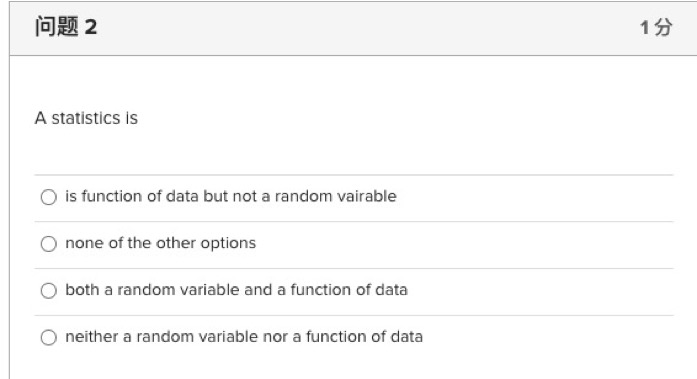Click the "分" character in the header

(x=664, y=28)
